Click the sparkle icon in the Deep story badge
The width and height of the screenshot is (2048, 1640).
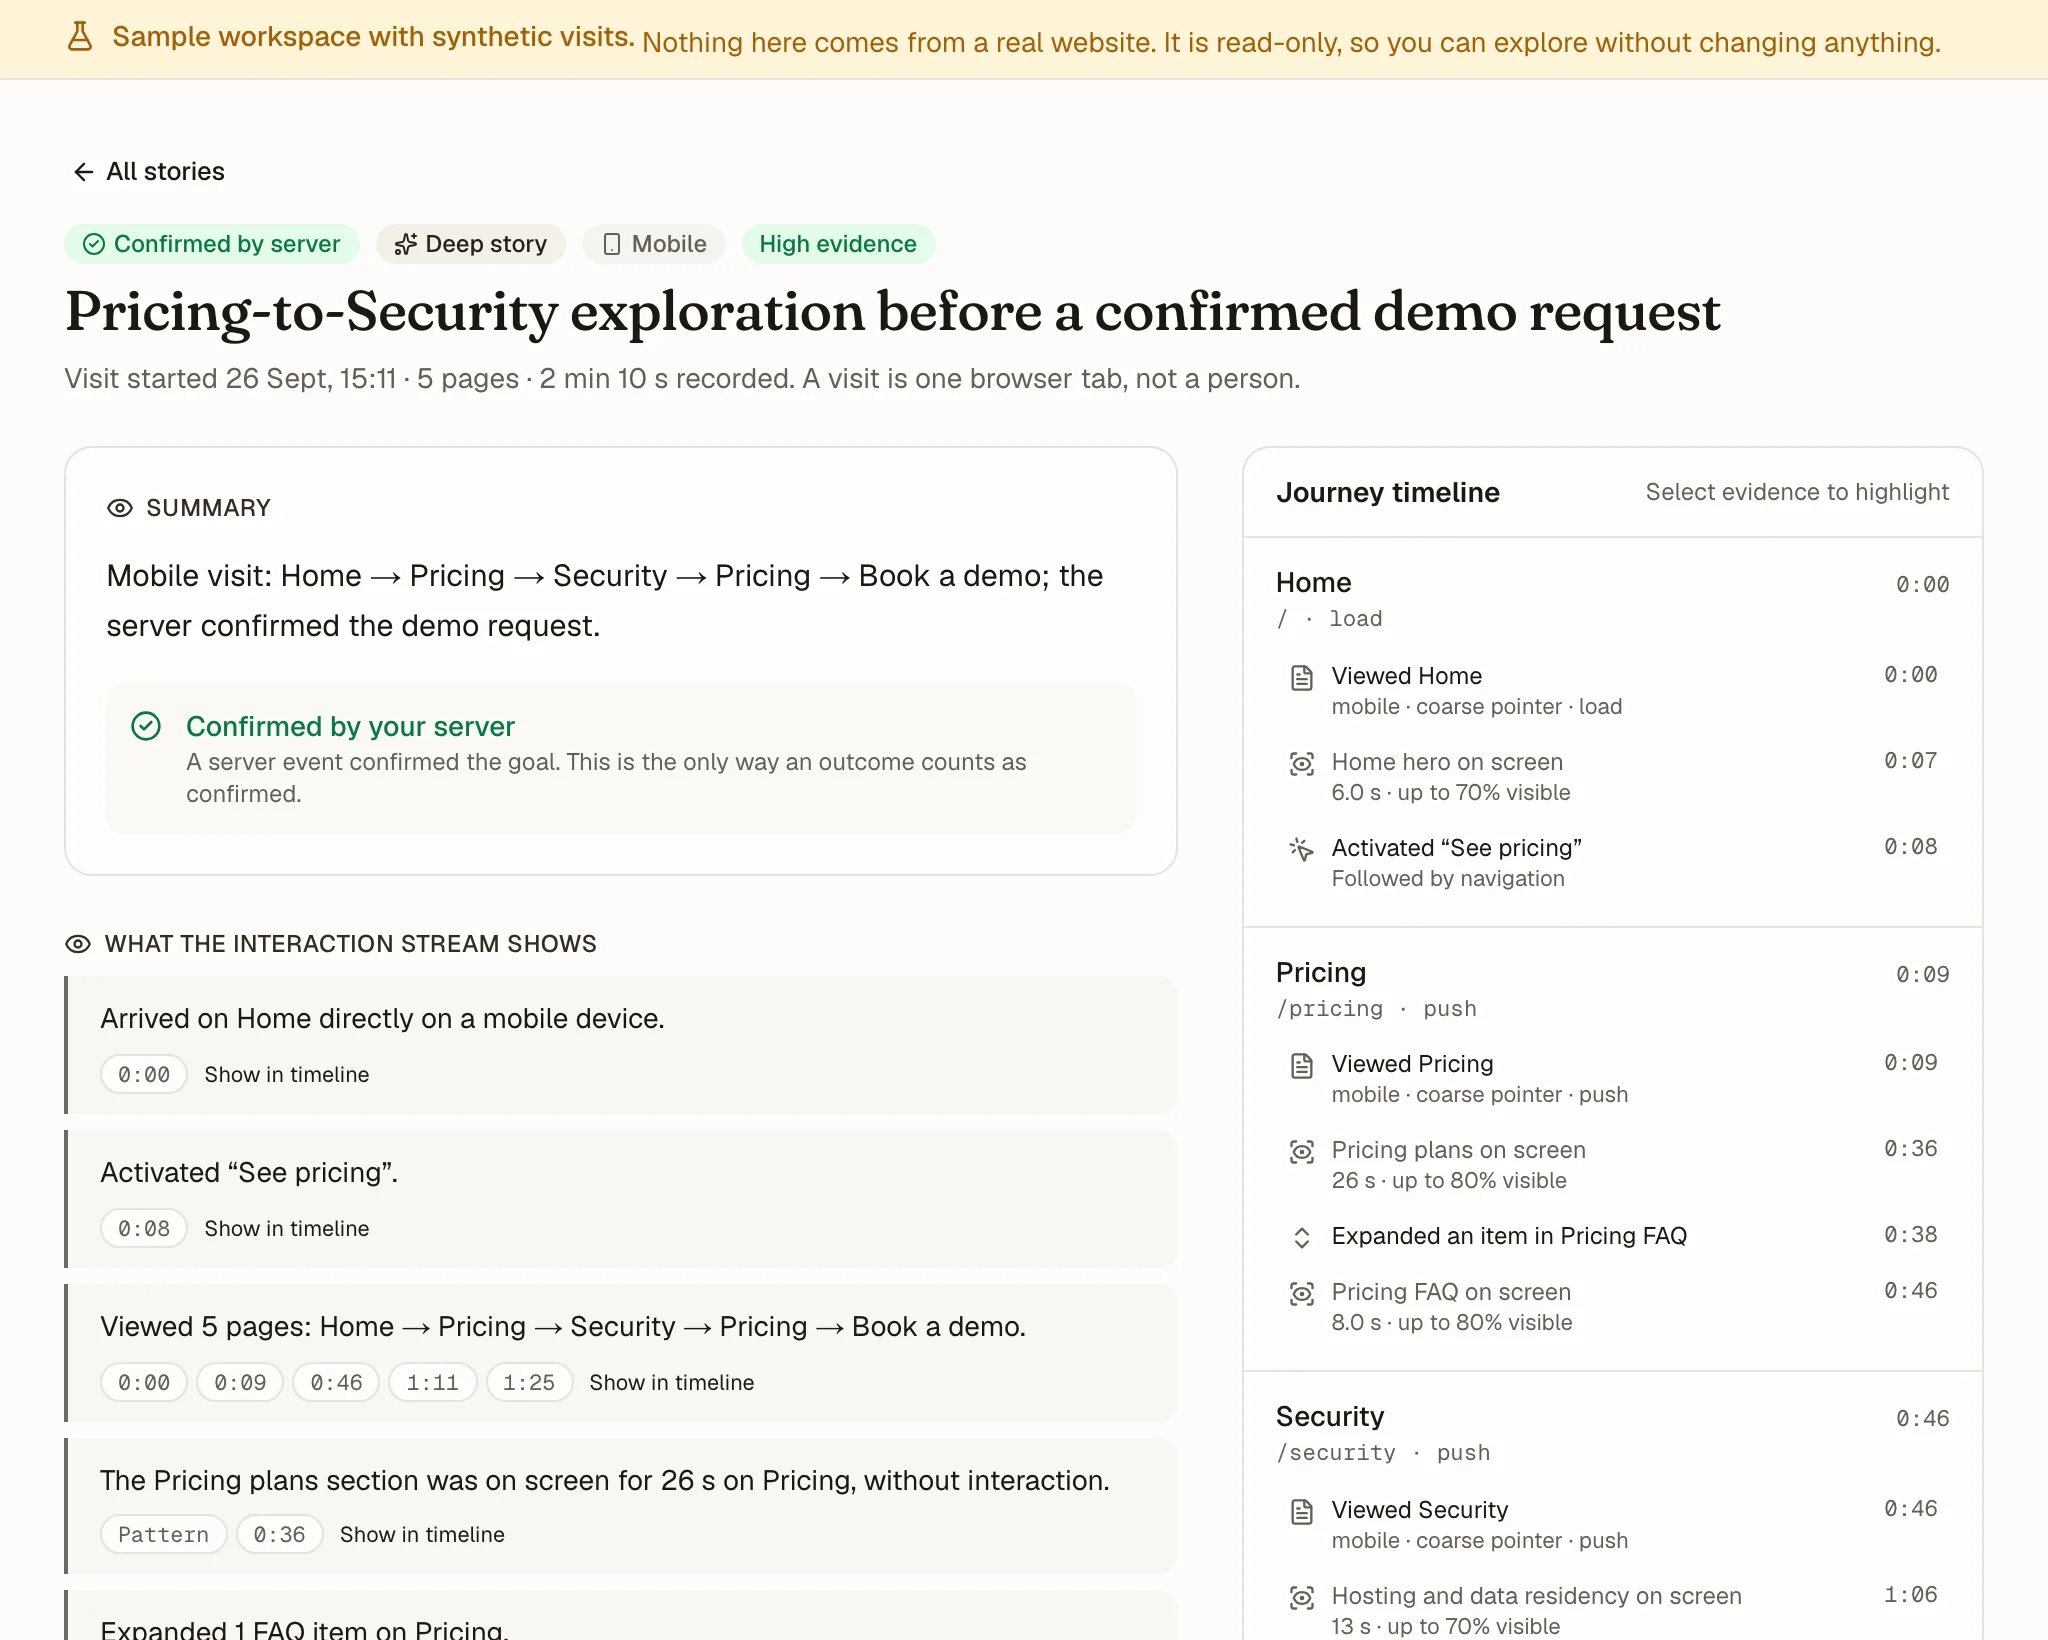click(x=405, y=244)
